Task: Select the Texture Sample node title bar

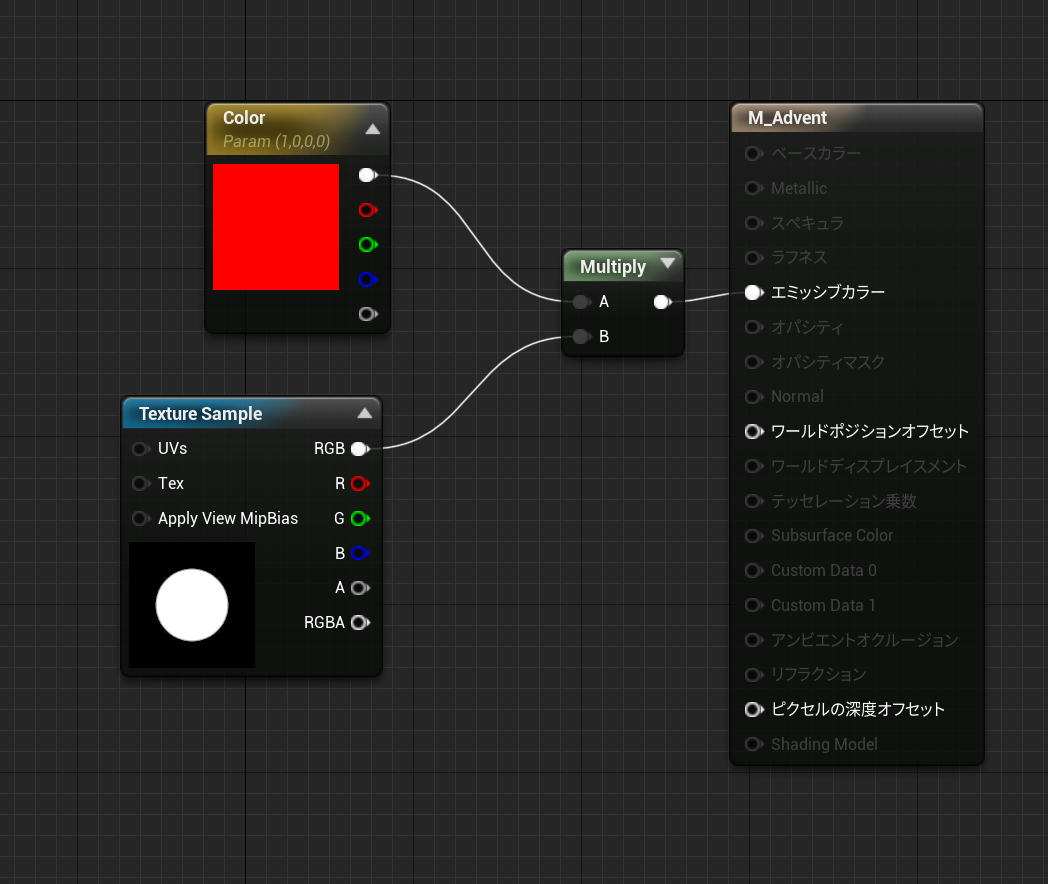Action: [x=252, y=414]
